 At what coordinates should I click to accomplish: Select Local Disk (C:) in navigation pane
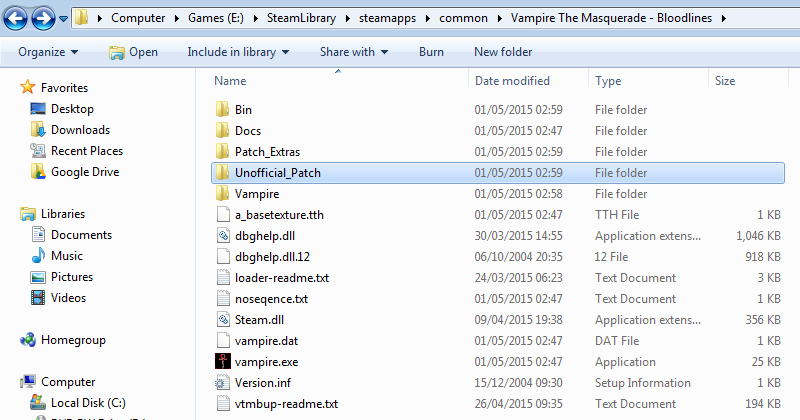point(88,403)
